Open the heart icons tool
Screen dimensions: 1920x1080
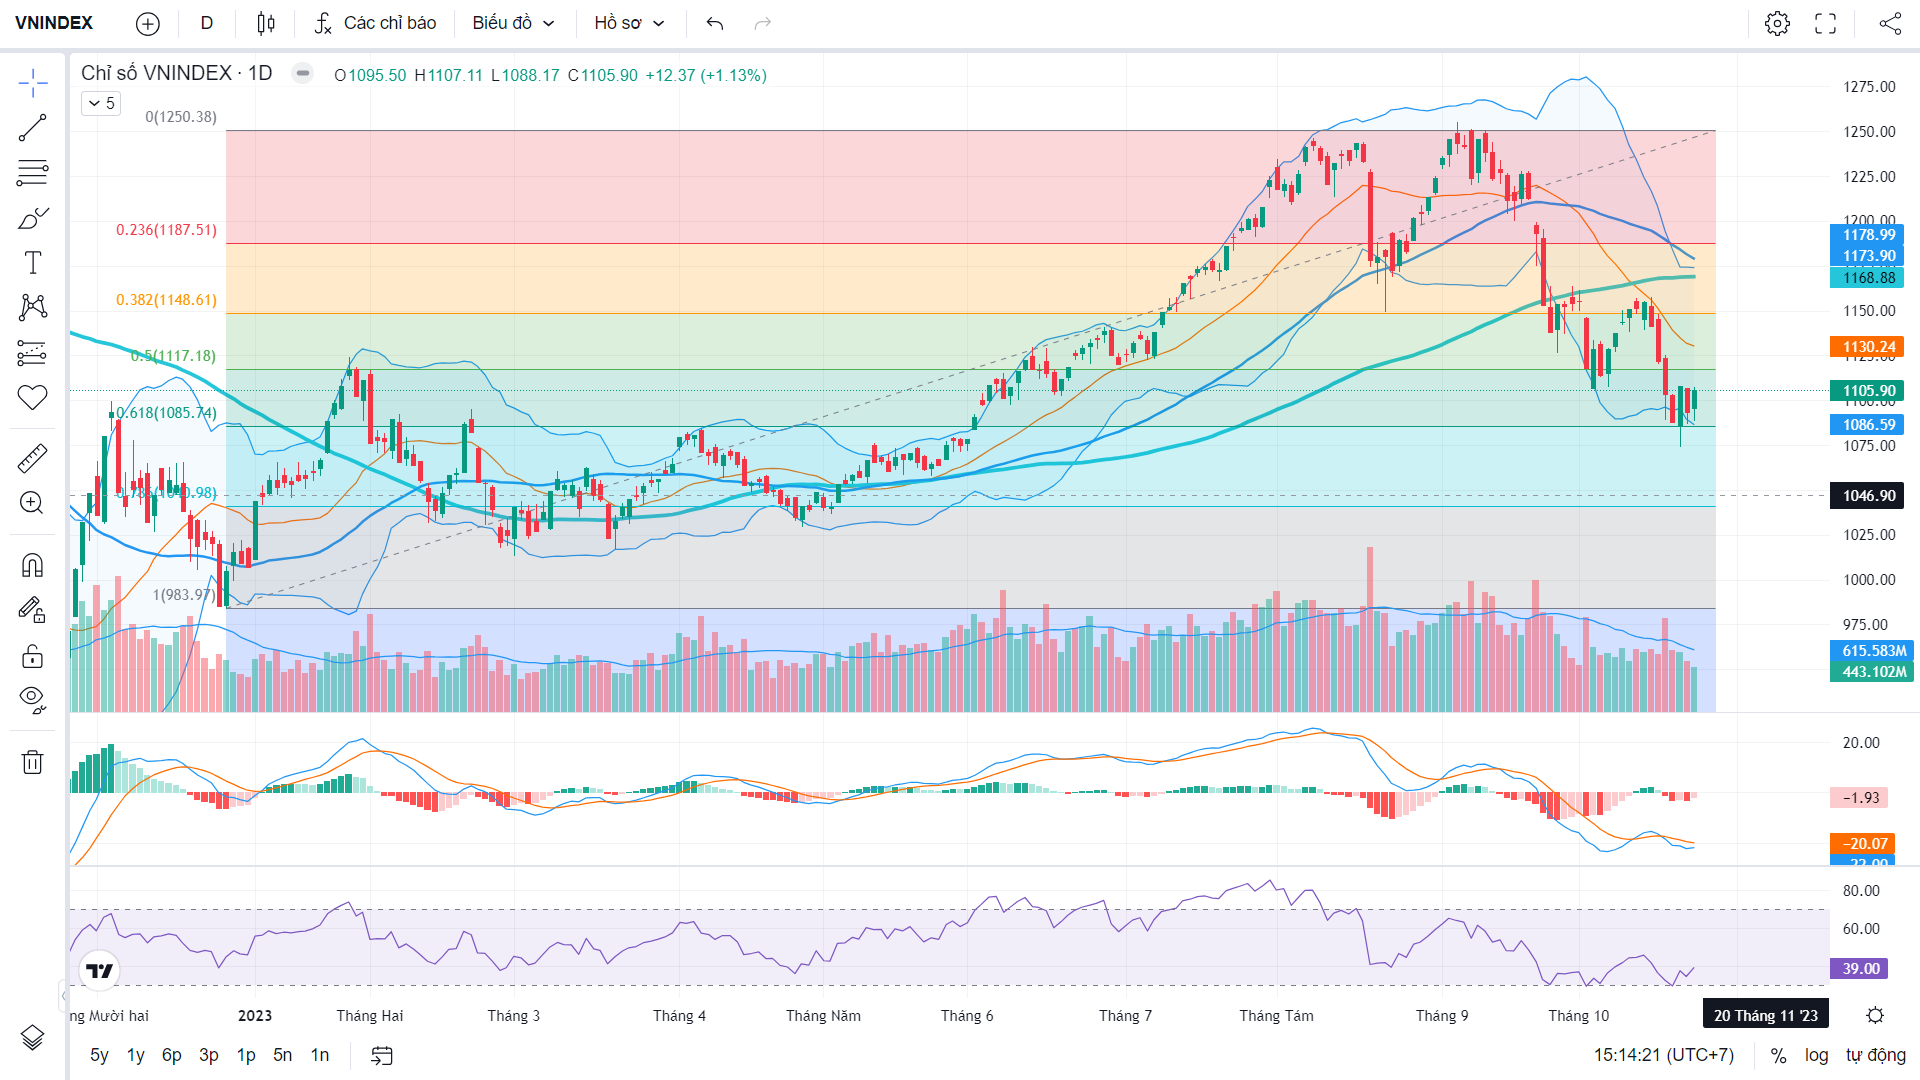[x=33, y=397]
